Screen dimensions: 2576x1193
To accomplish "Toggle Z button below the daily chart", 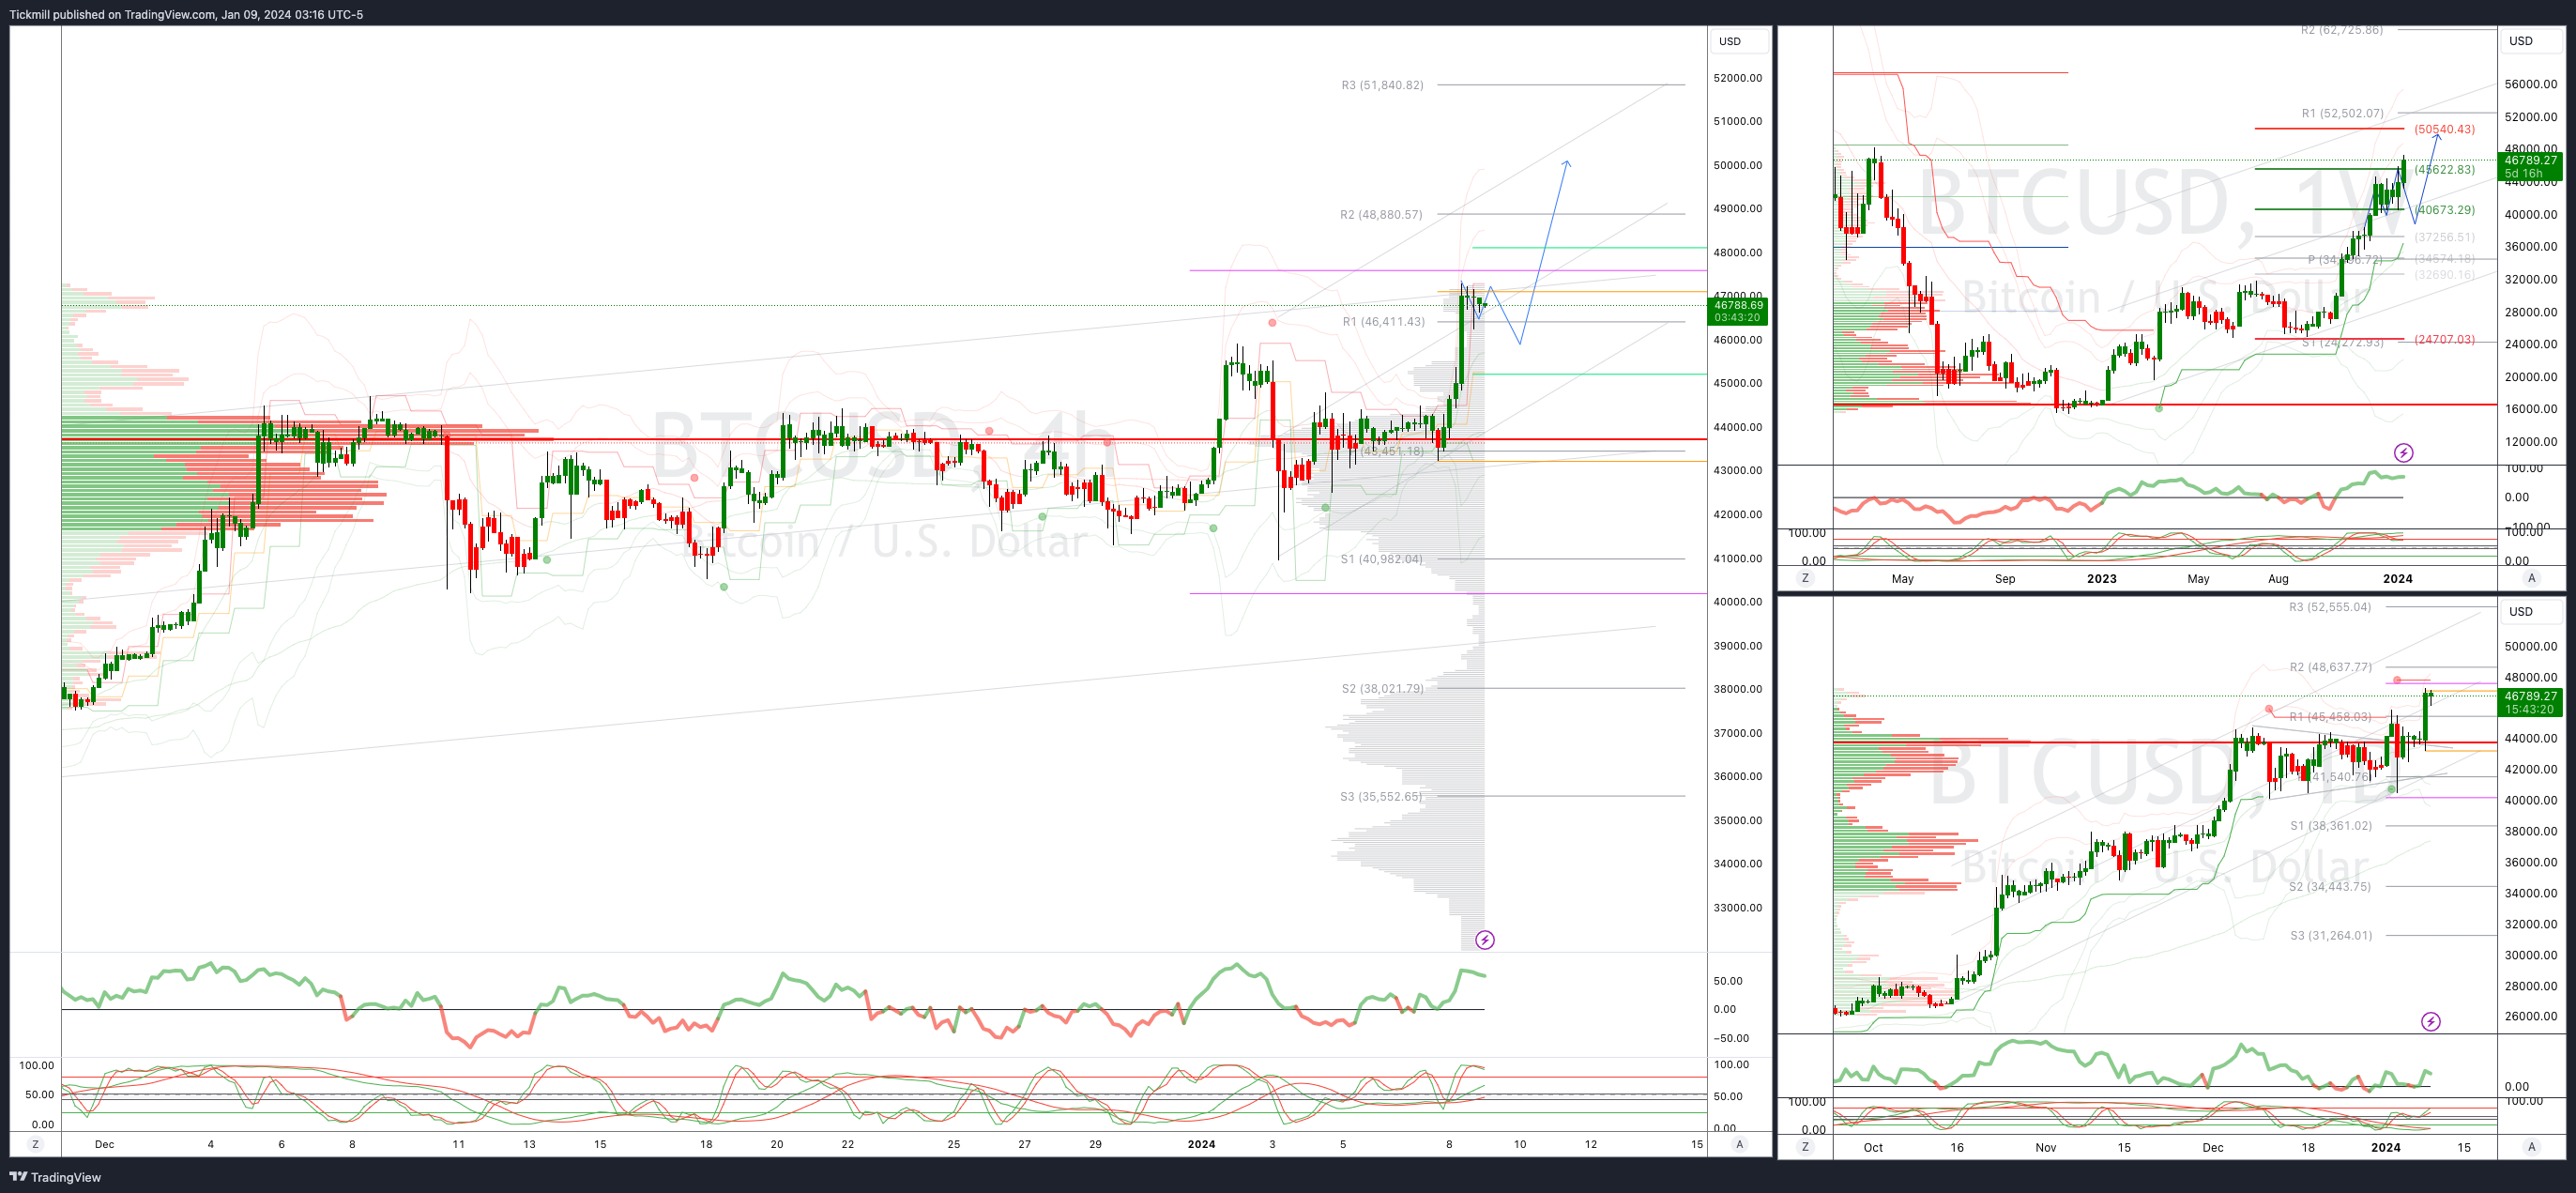I will (1805, 1147).
